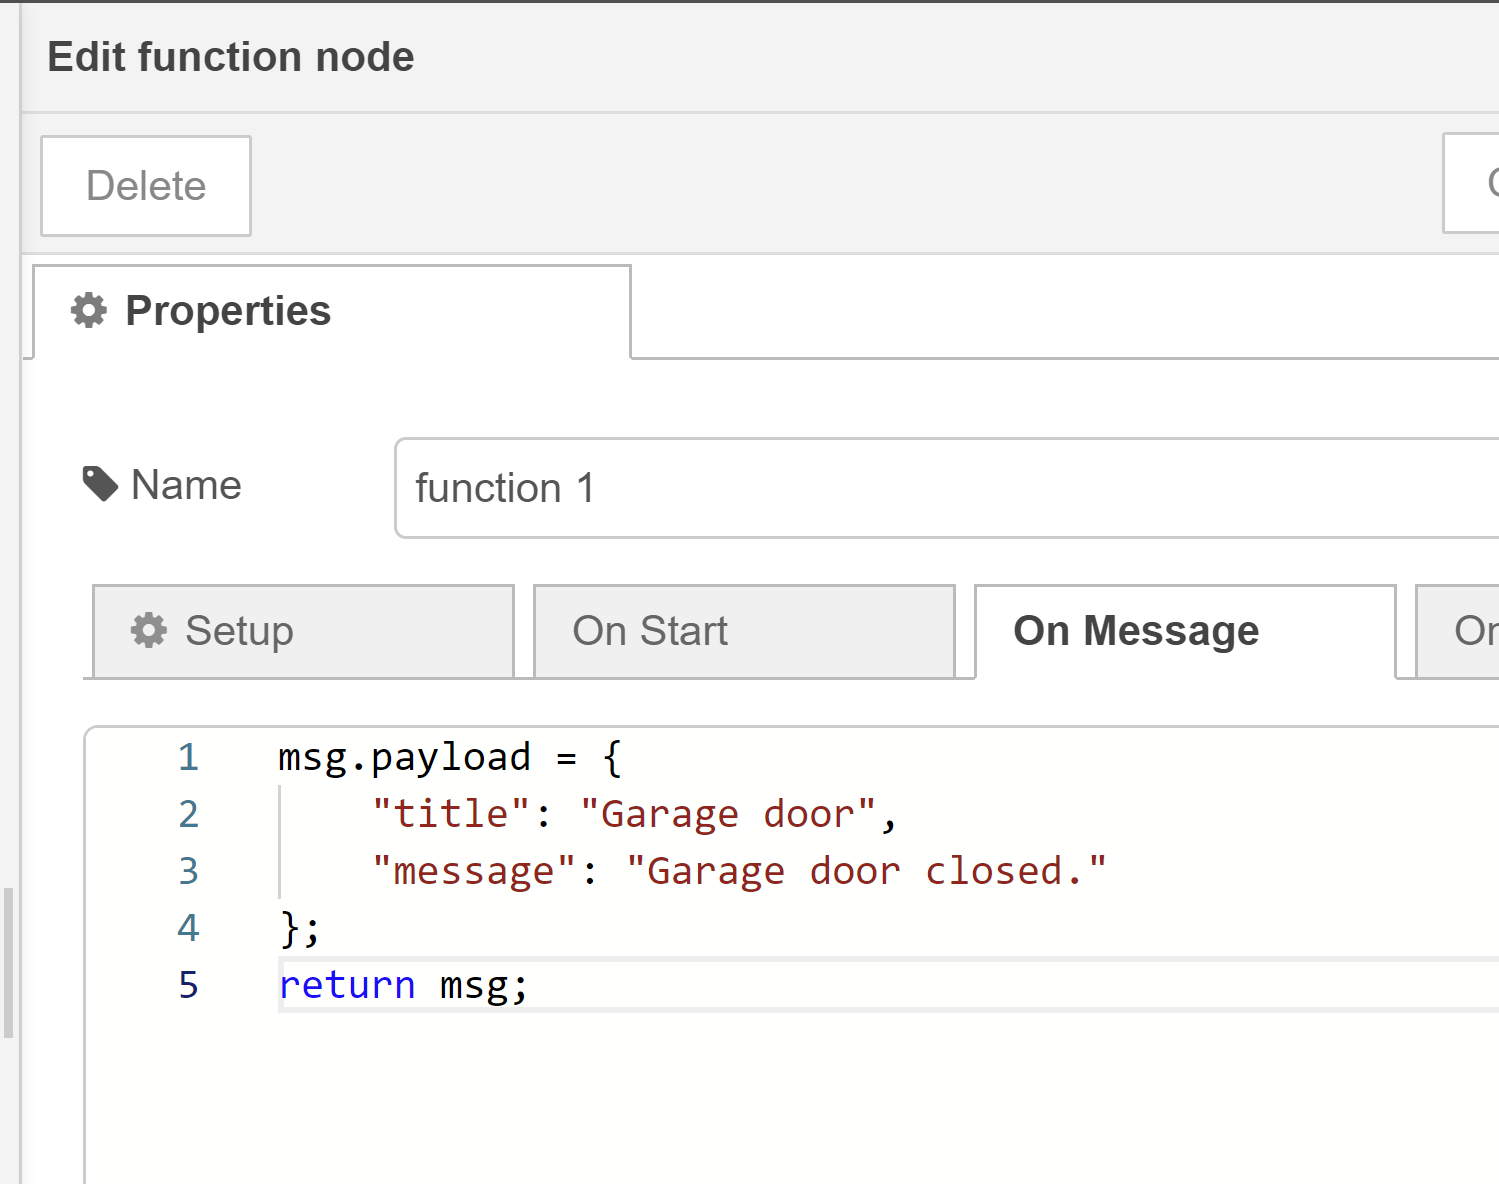The image size is (1499, 1184).
Task: Click line number 1 in code gutter
Action: [188, 757]
